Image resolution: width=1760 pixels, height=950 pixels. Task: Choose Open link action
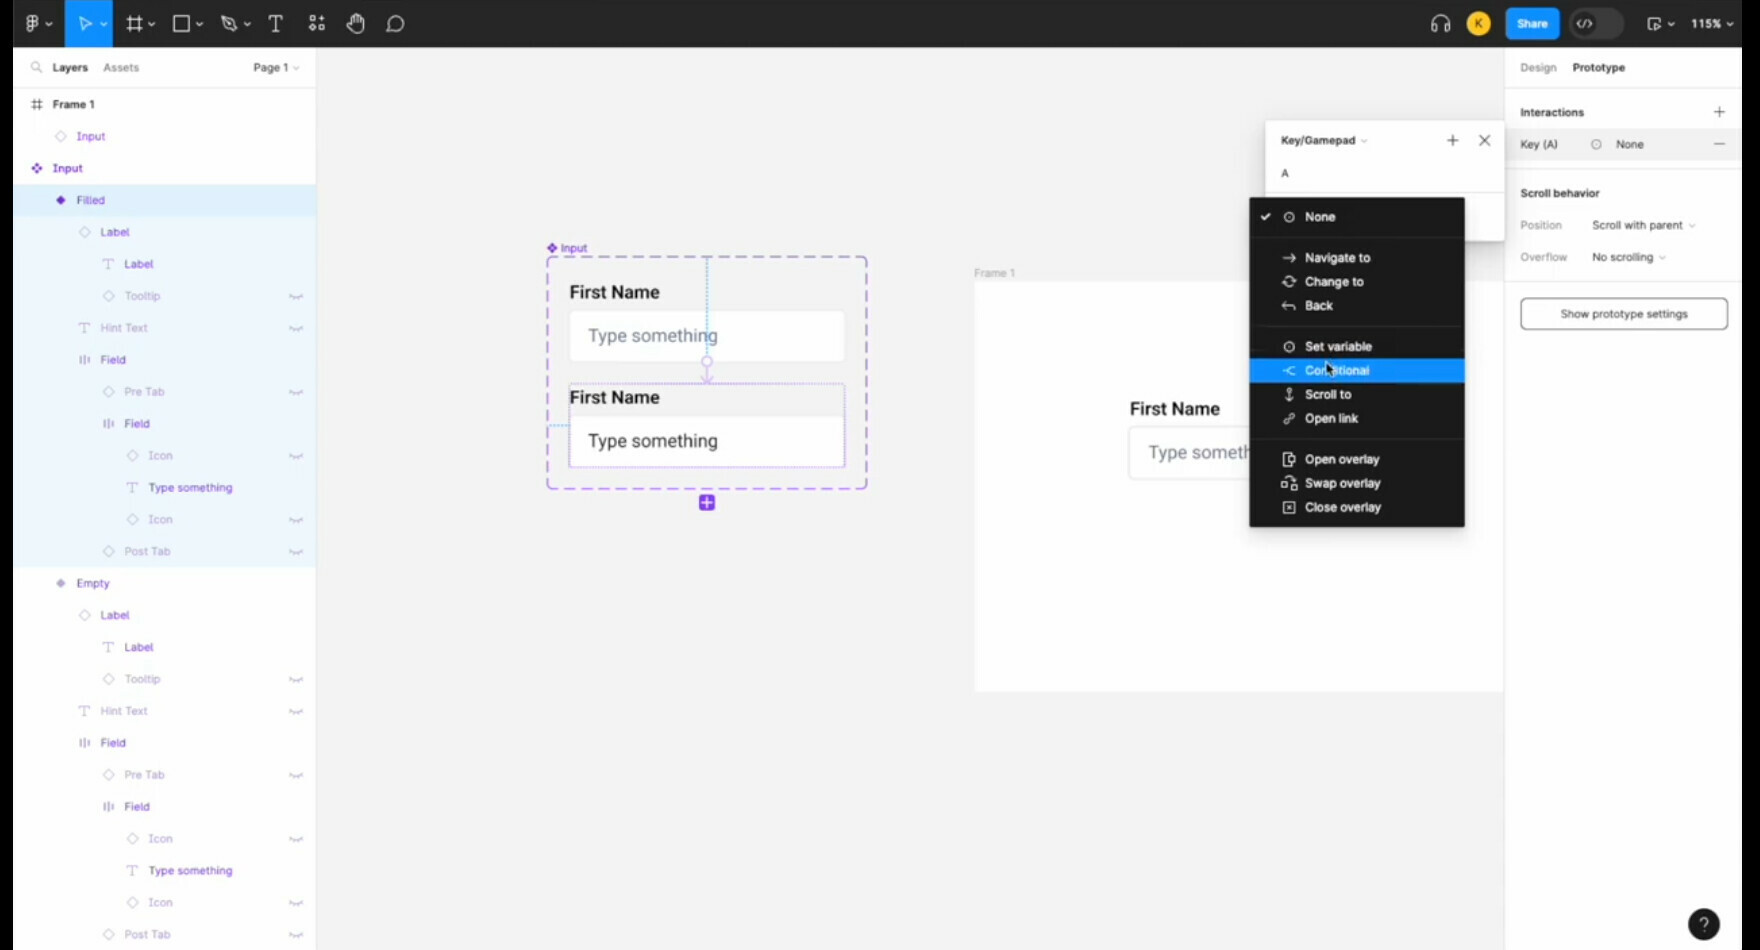pos(1357,419)
